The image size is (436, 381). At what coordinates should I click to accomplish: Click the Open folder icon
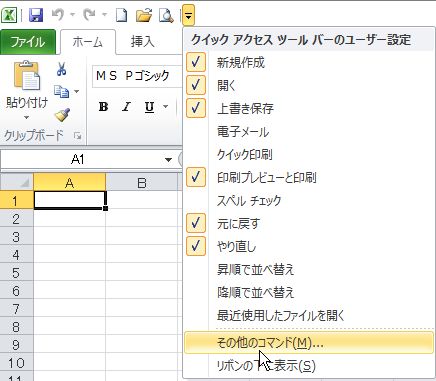click(144, 15)
